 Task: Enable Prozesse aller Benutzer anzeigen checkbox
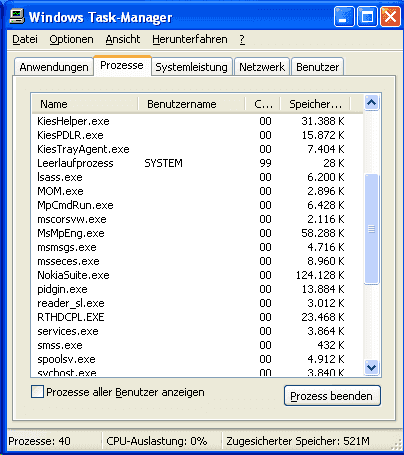[x=37, y=392]
